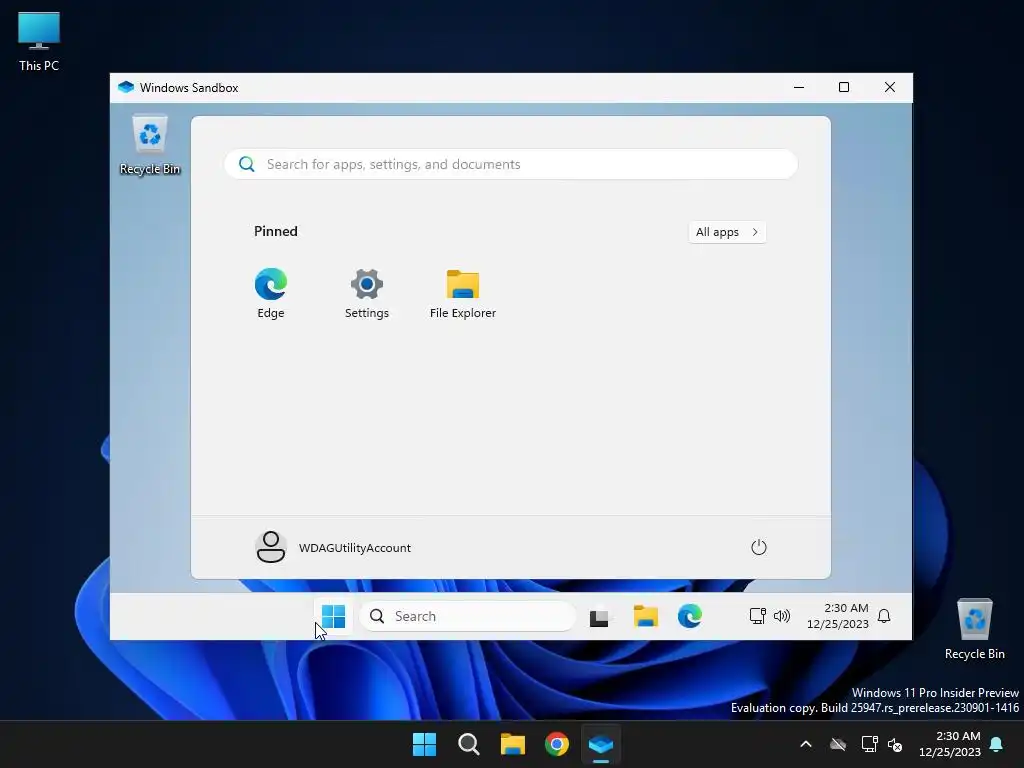Open notifications bell in the Sandbox taskbar
Image resolution: width=1024 pixels, height=768 pixels.
884,616
